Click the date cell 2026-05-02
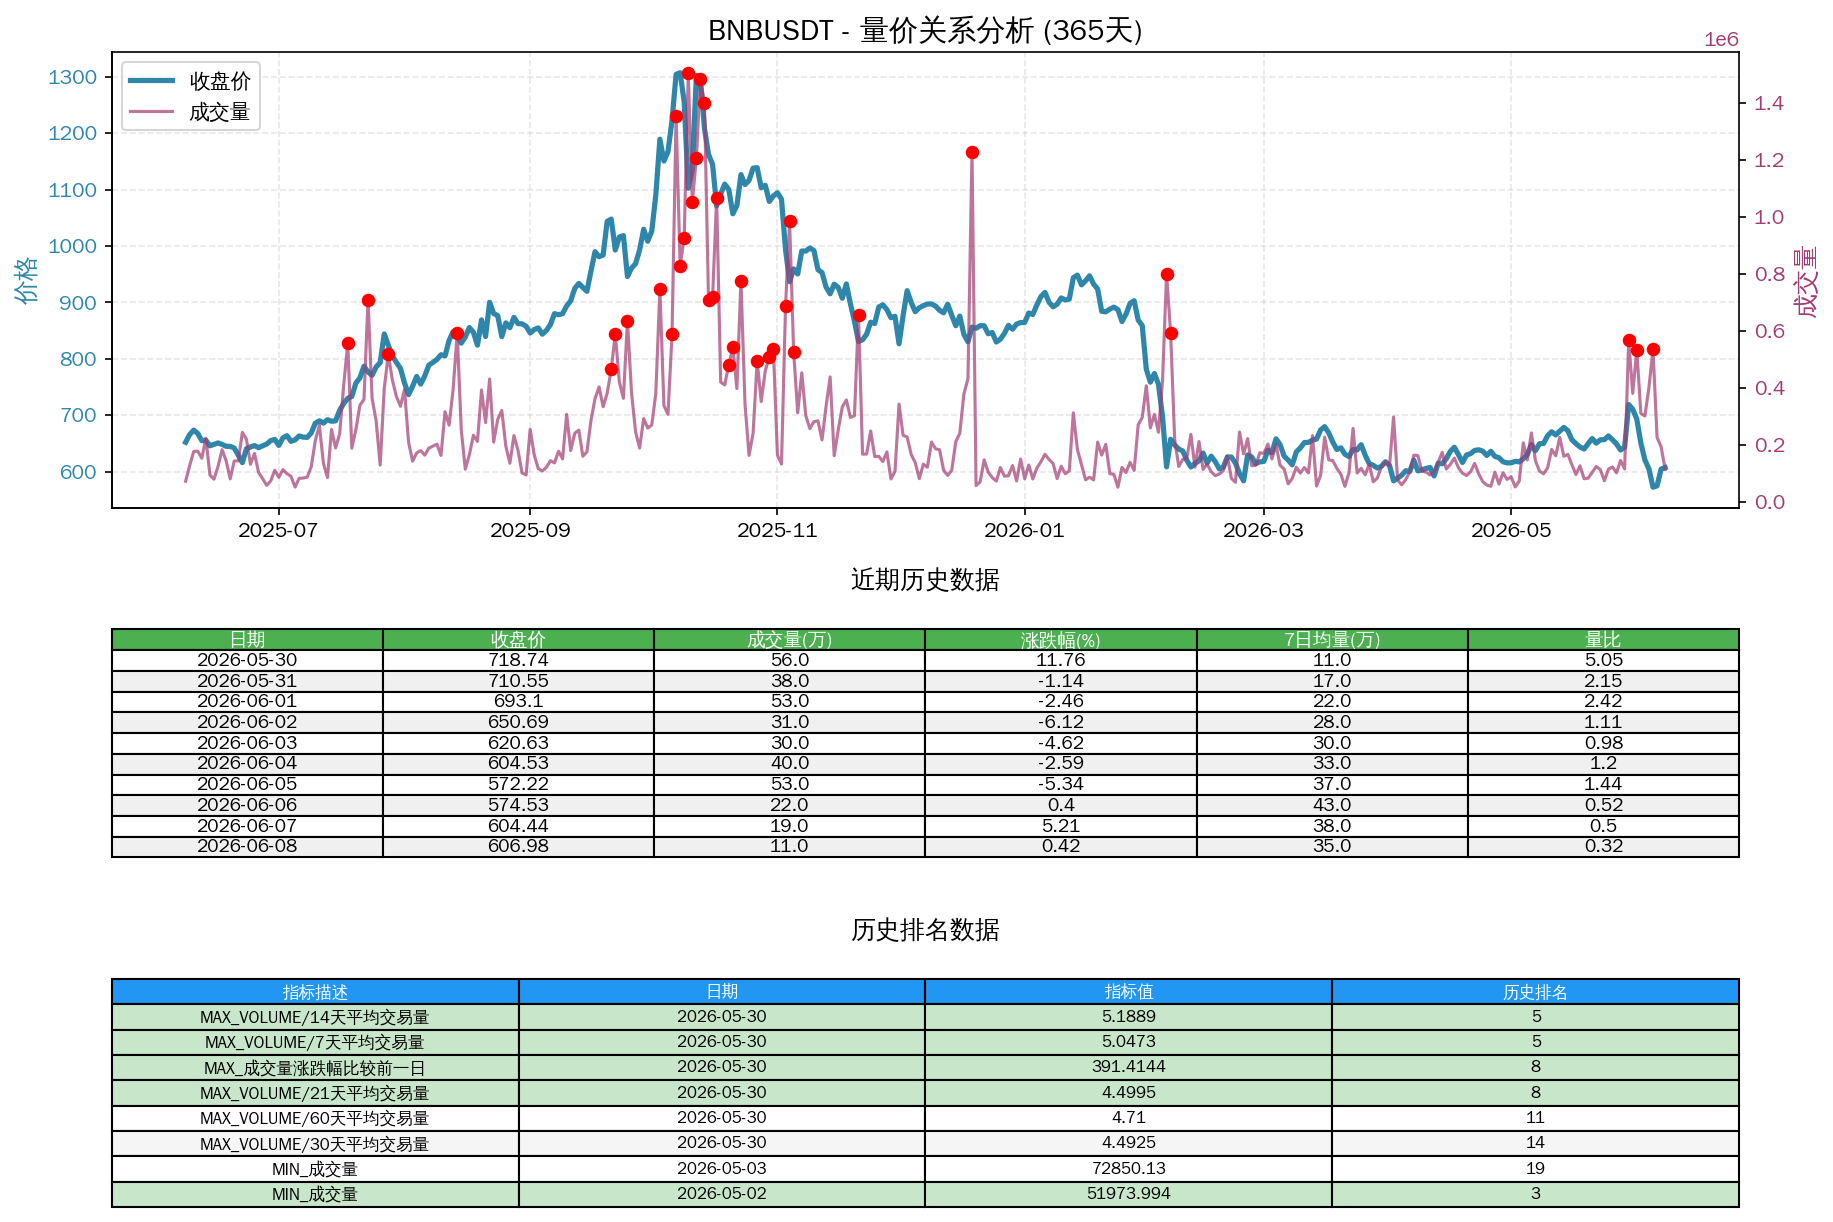 click(722, 1194)
